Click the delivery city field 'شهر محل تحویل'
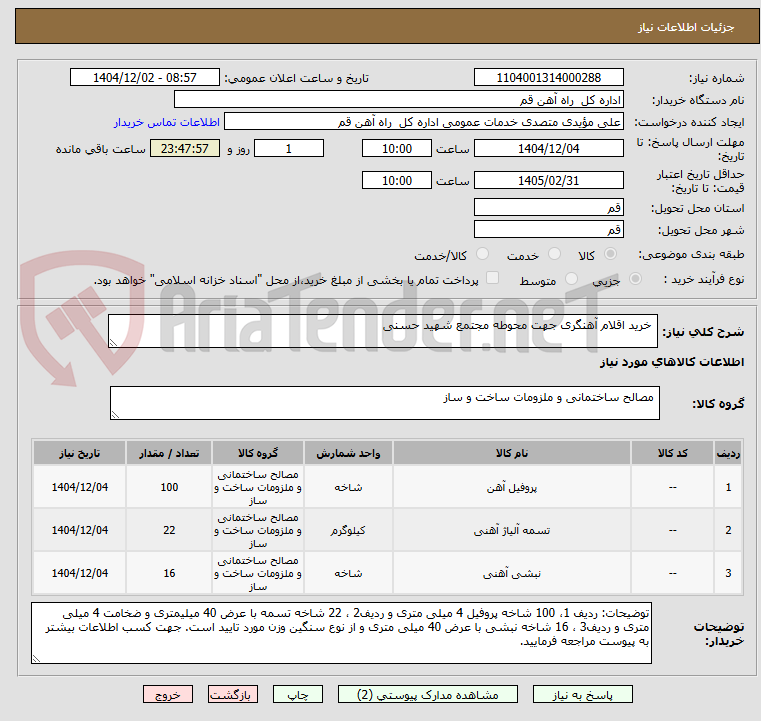761x721 pixels. coord(548,229)
